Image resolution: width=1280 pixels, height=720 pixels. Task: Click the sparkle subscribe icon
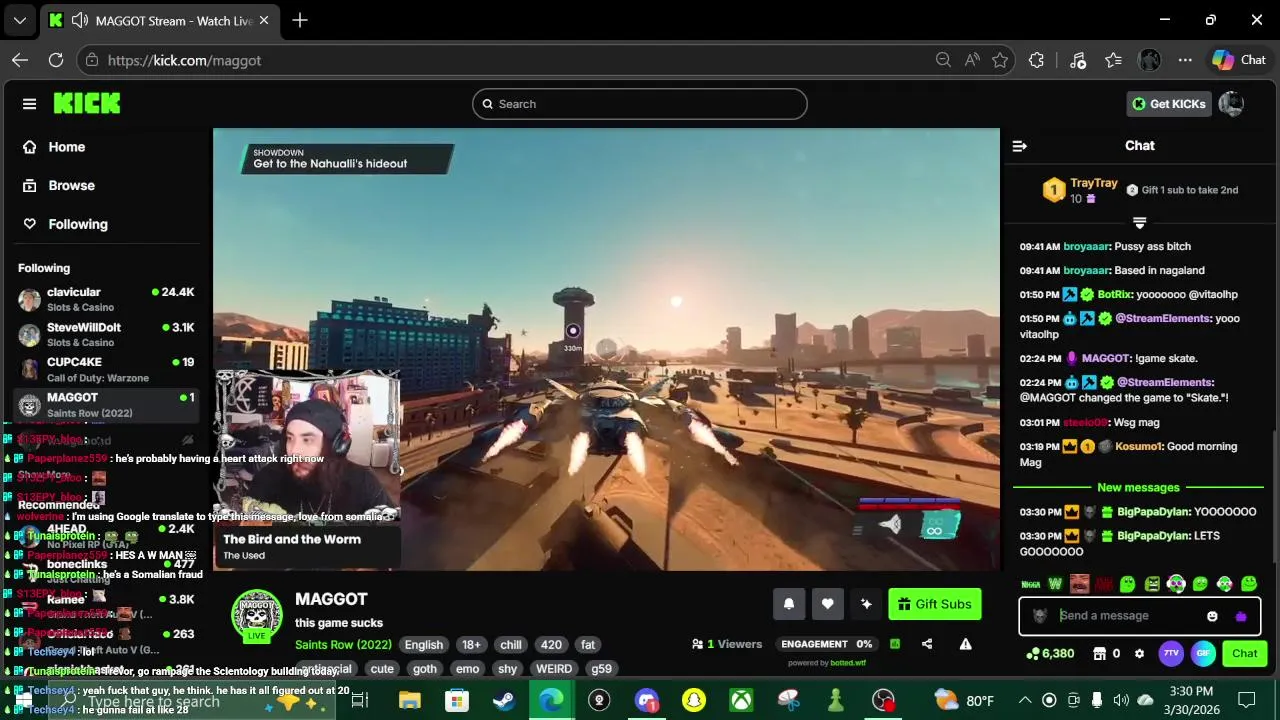click(866, 604)
